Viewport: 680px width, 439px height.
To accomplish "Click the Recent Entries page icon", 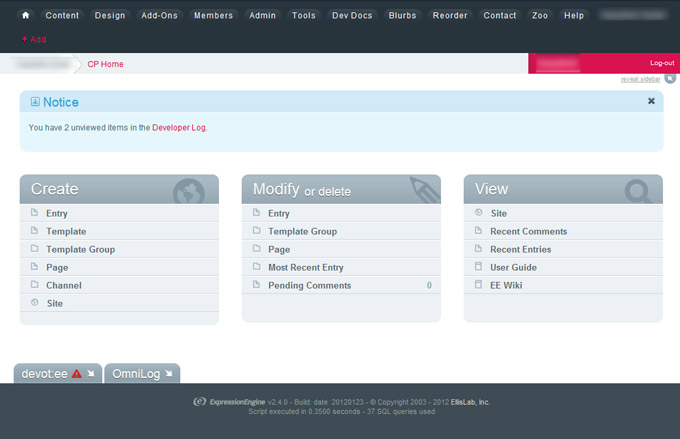I will tap(478, 249).
